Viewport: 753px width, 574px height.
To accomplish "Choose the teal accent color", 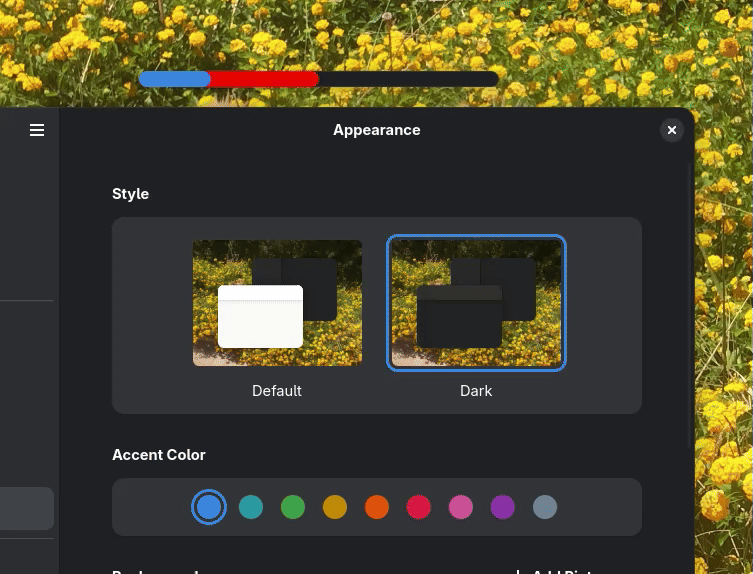I will tap(251, 507).
